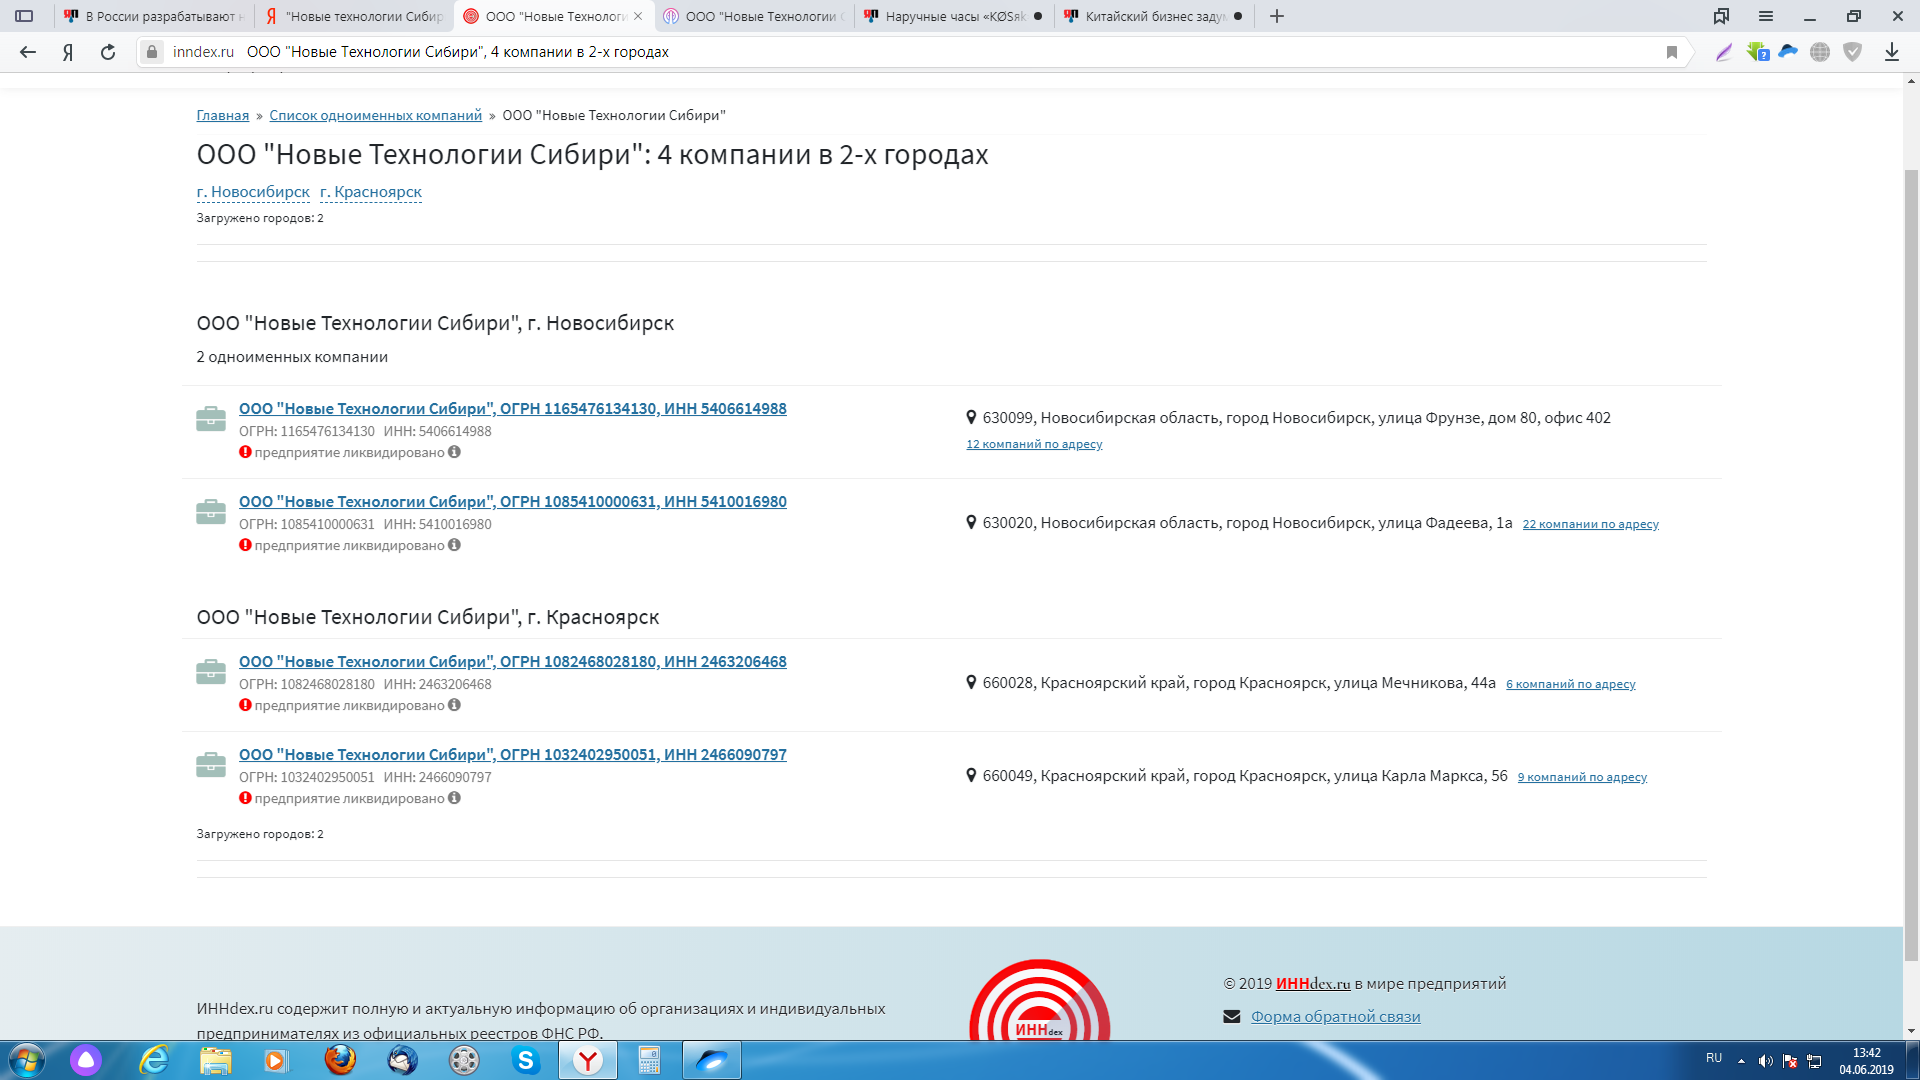The width and height of the screenshot is (1920, 1080).
Task: Open "Форма обратной связи" link
Action: coord(1336,1016)
